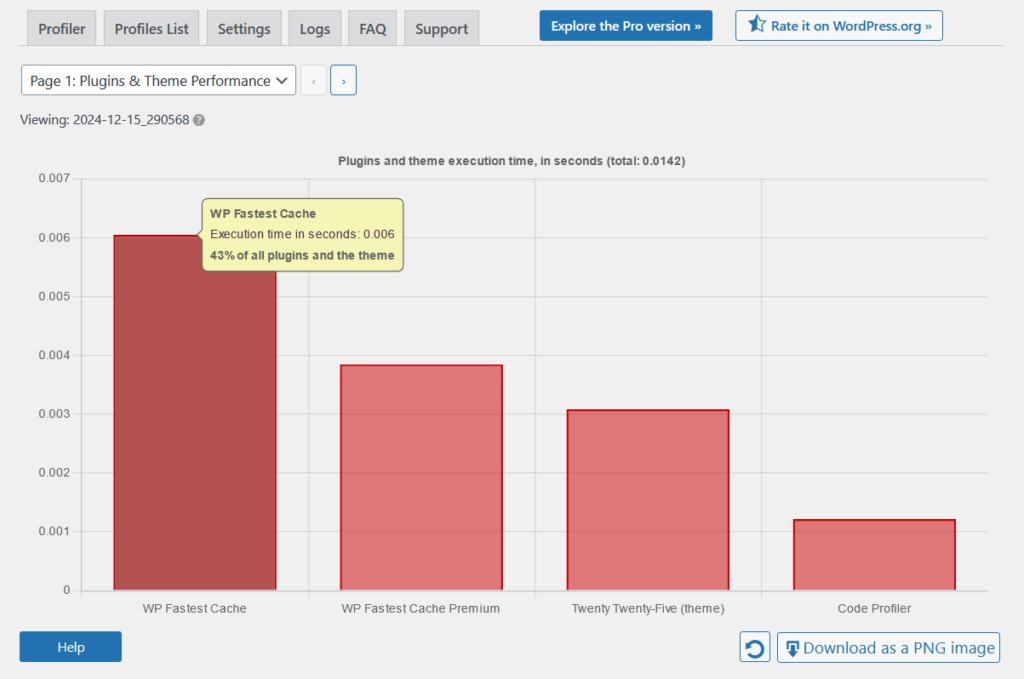Click the 0.004 y-axis value
The width and height of the screenshot is (1024, 679).
click(54, 355)
